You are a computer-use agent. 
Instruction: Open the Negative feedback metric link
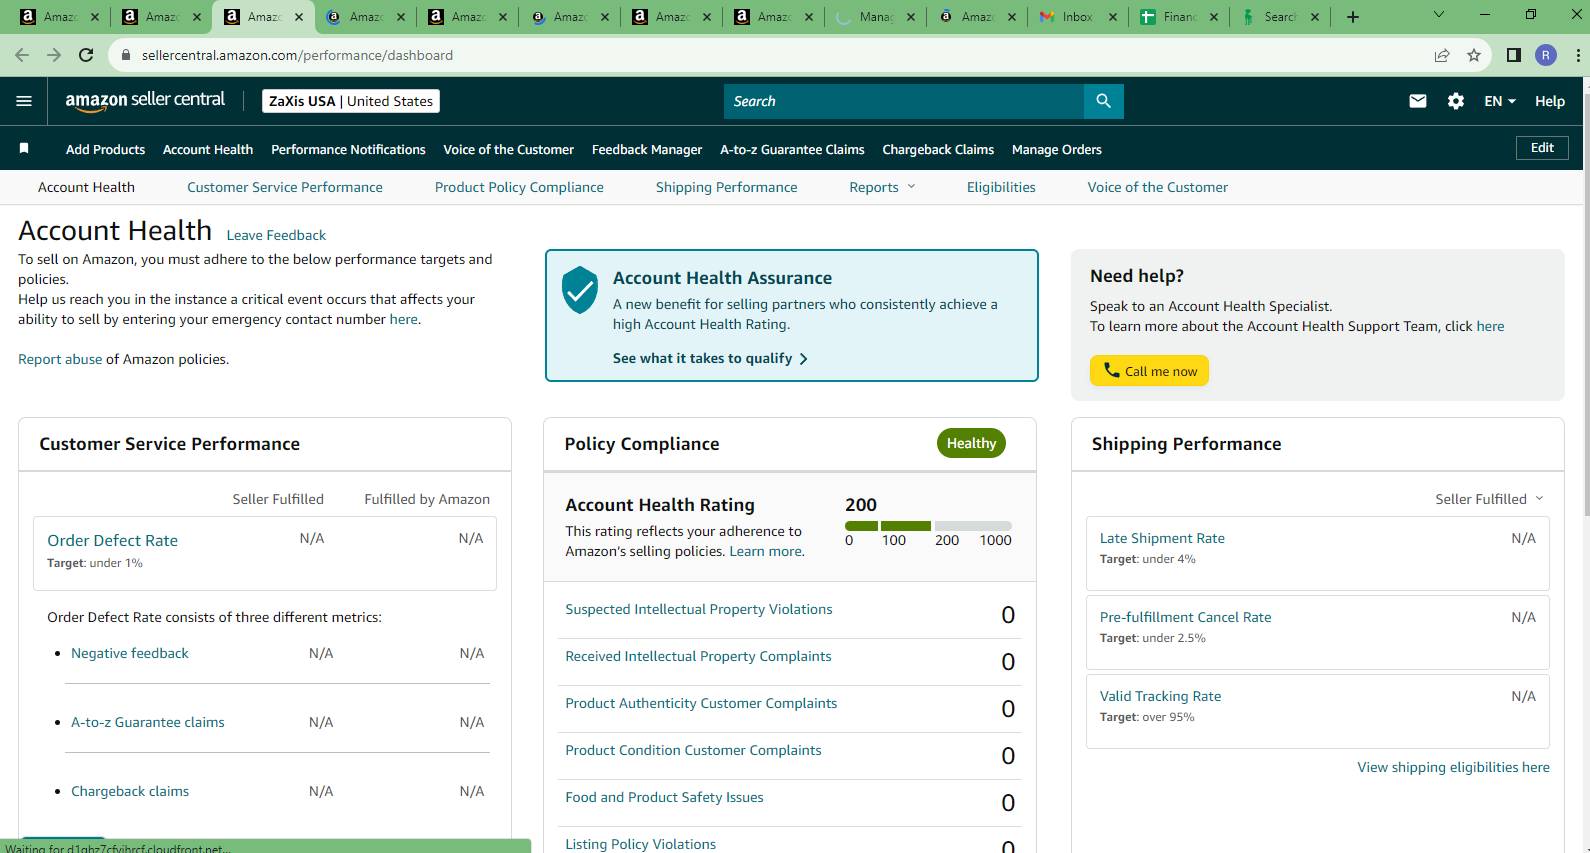point(130,653)
